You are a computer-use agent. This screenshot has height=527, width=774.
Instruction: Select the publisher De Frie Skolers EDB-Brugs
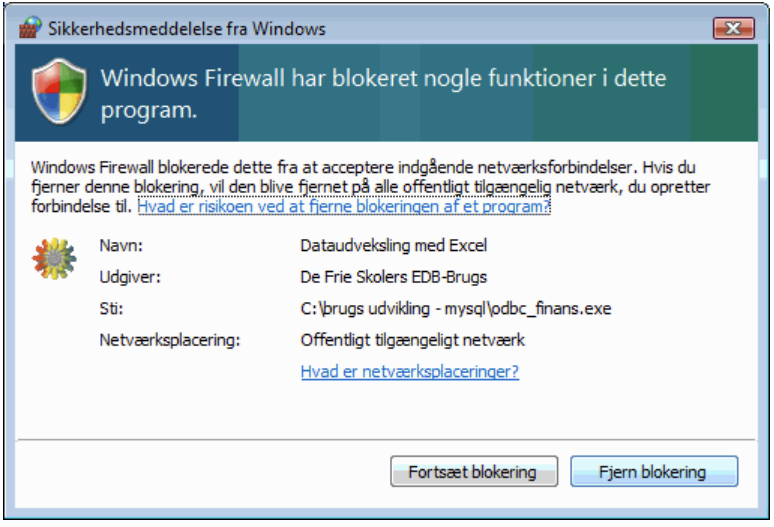pyautogui.click(x=393, y=277)
